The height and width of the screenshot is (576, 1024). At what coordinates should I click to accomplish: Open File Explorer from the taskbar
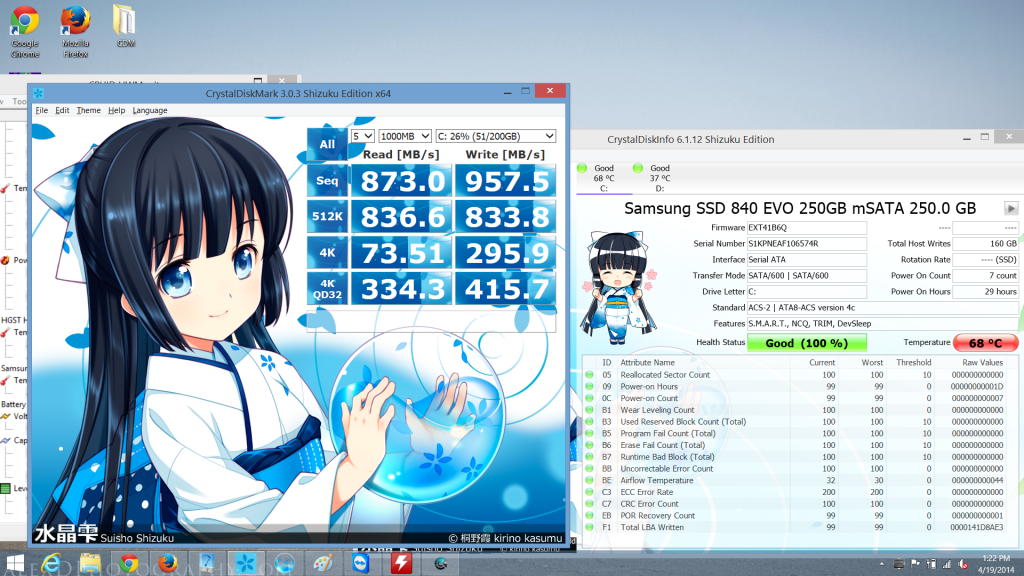click(x=90, y=564)
